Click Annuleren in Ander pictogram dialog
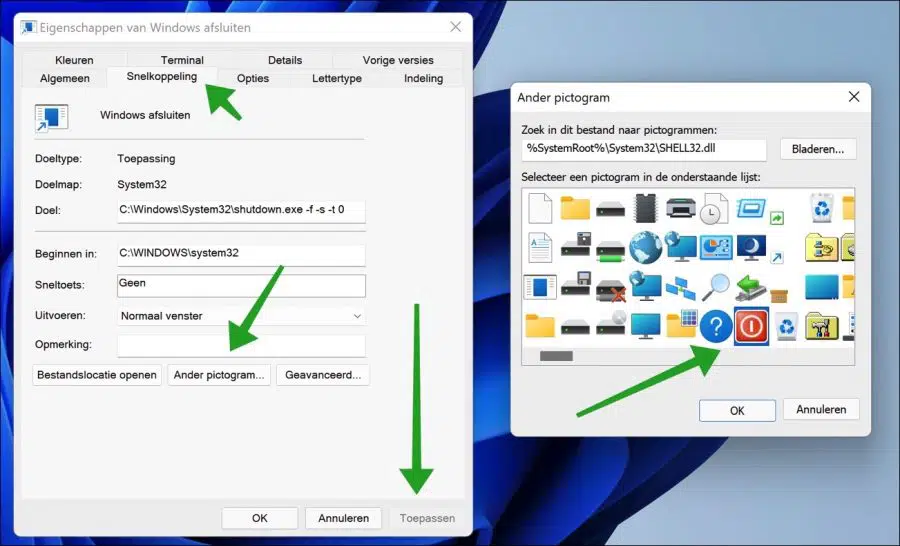This screenshot has height=546, width=900. click(821, 409)
